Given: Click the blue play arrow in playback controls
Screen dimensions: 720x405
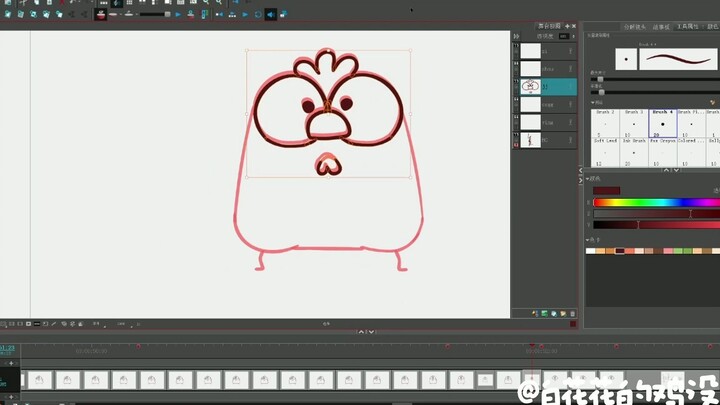Looking at the screenshot, I should [x=245, y=15].
